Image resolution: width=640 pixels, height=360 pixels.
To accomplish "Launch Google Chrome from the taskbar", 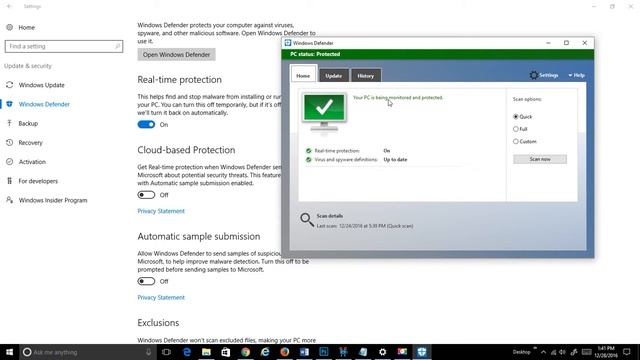I will coord(245,352).
